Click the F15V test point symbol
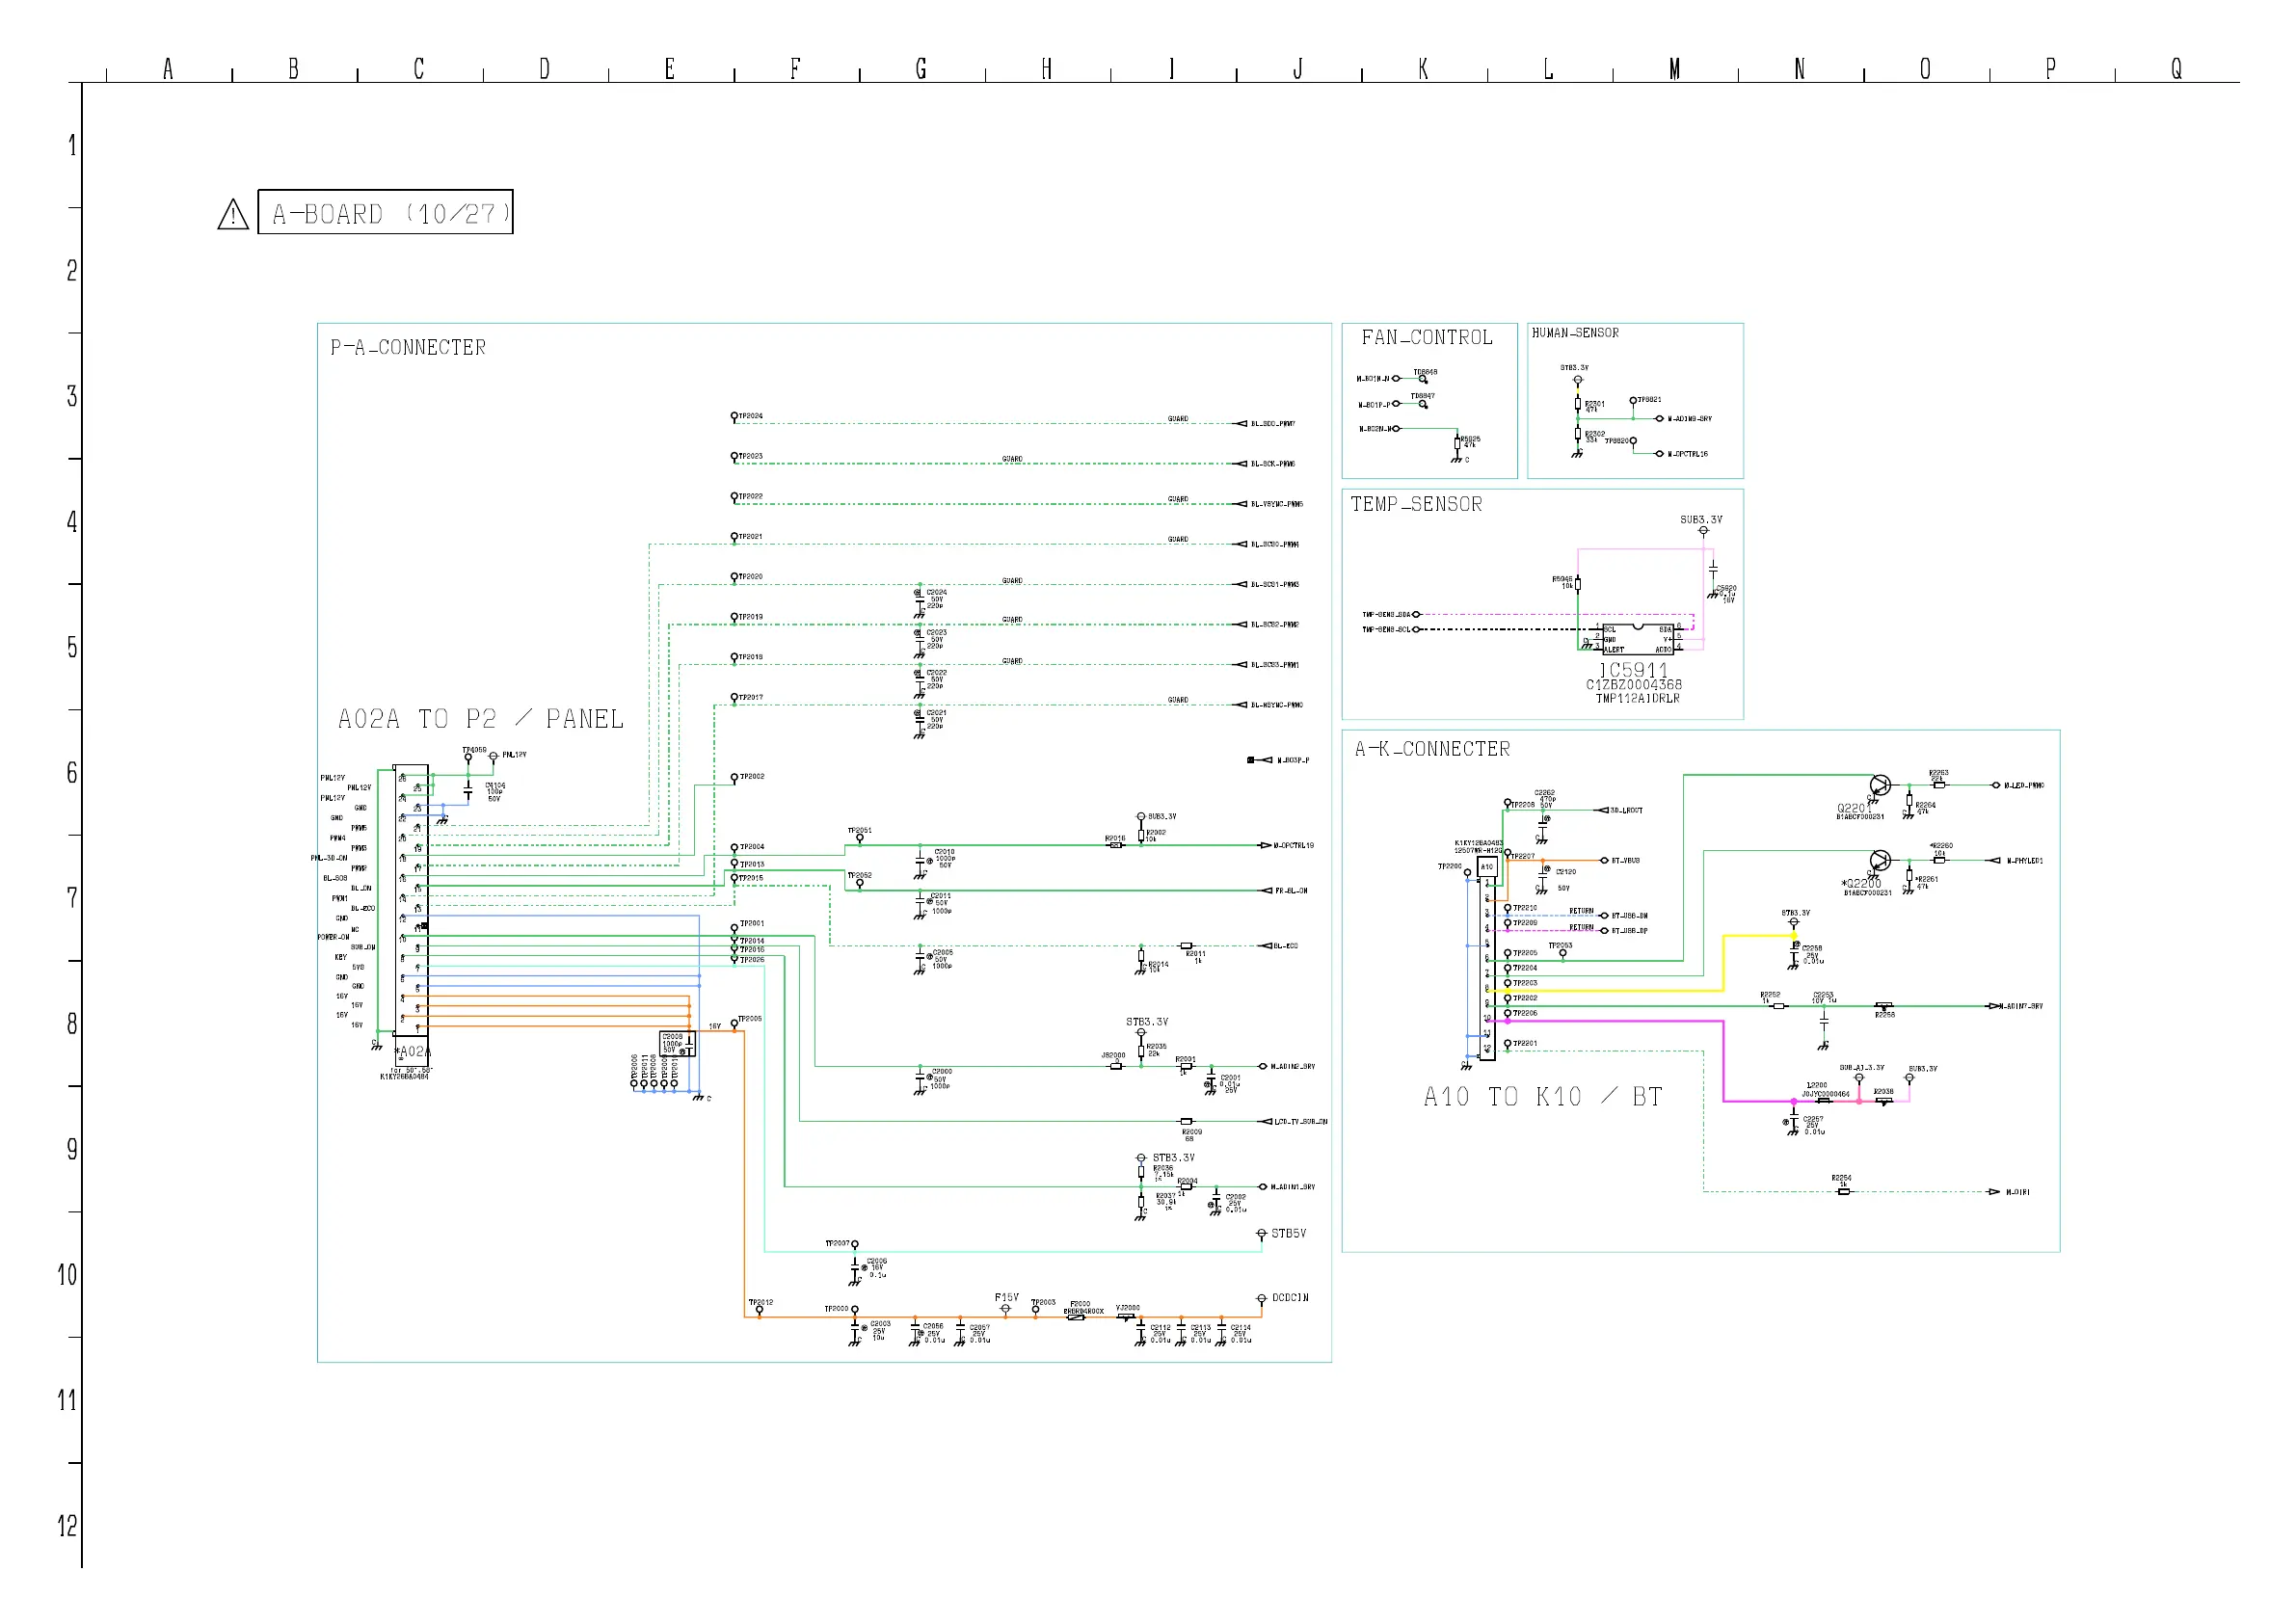This screenshot has height=1623, width=2296. click(1006, 1309)
